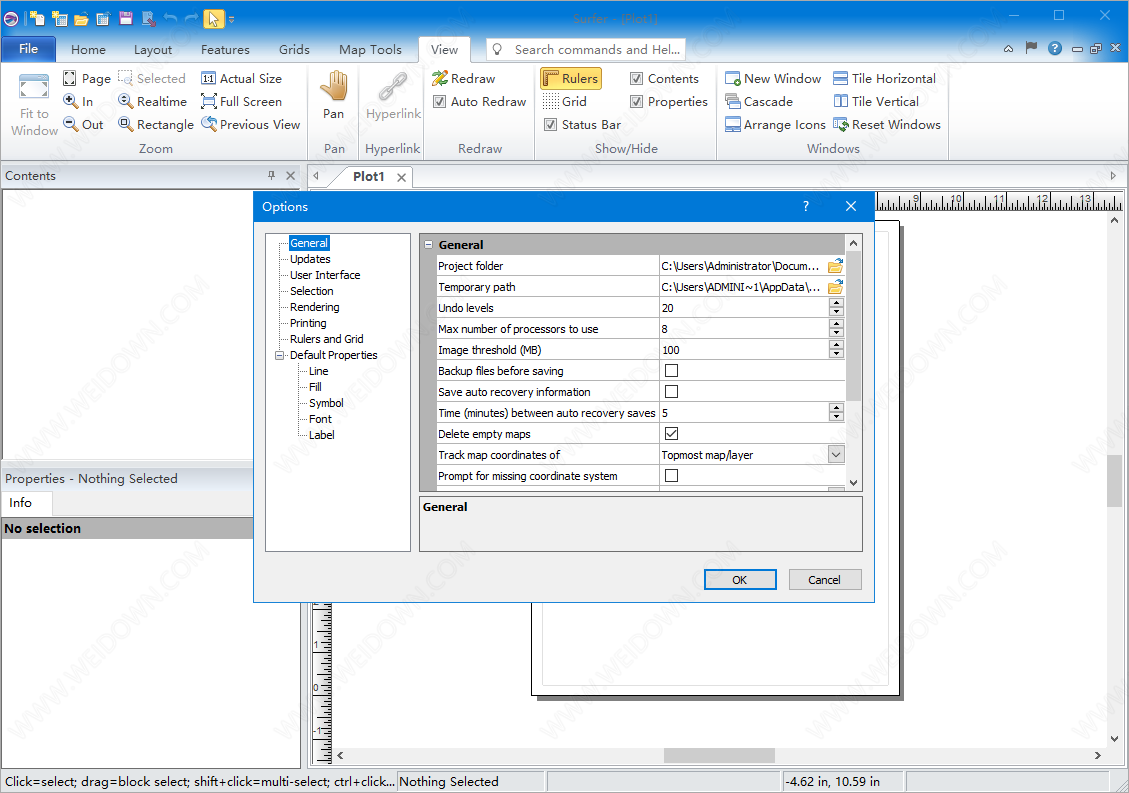
Task: Enable Save auto recovery information
Action: 672,392
